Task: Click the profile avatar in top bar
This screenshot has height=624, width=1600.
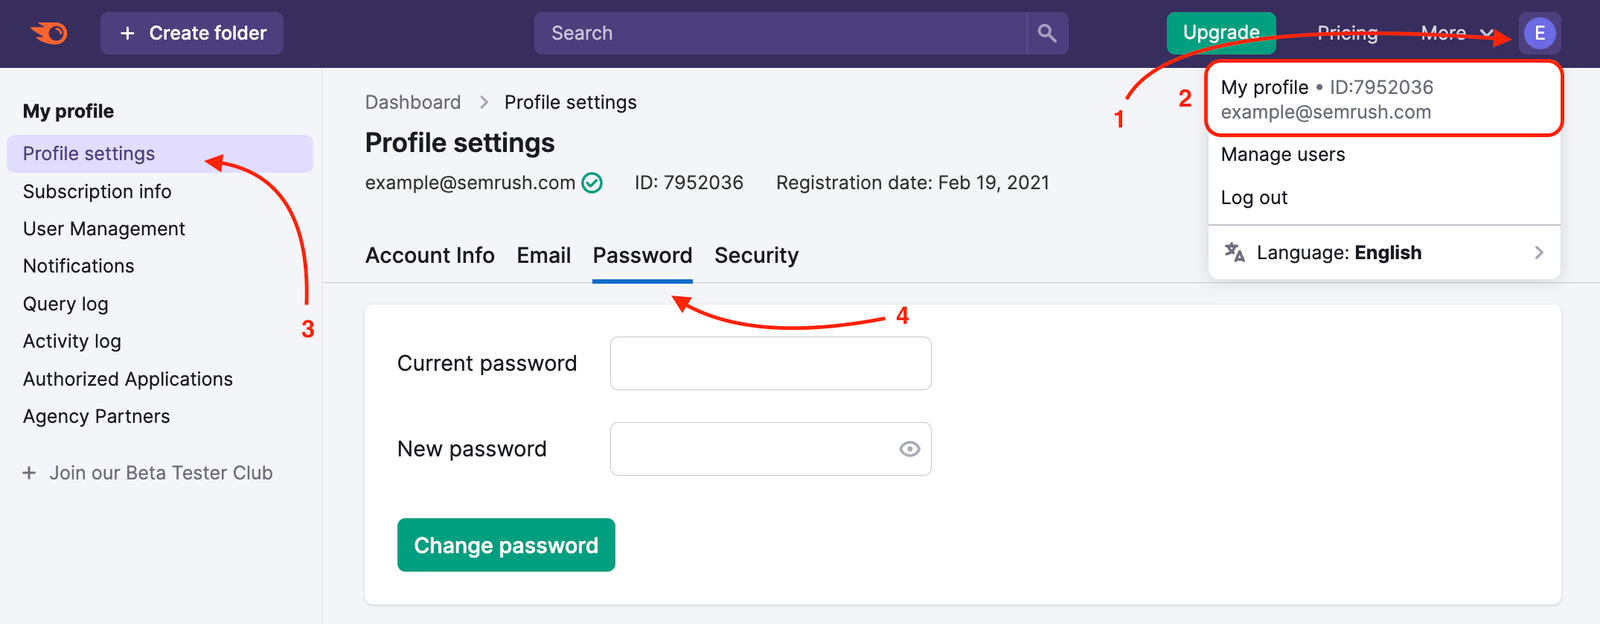Action: click(x=1539, y=32)
